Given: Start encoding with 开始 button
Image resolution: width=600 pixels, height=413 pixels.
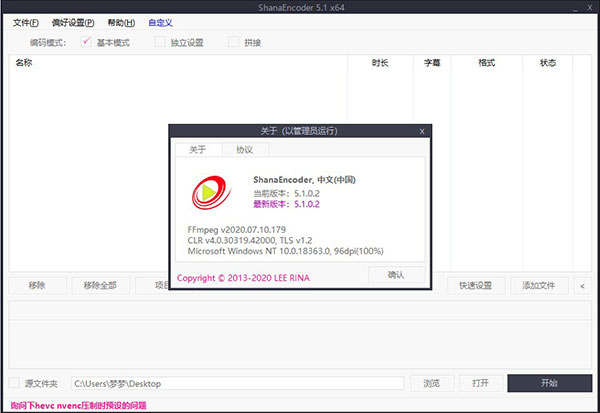Looking at the screenshot, I should [x=549, y=383].
